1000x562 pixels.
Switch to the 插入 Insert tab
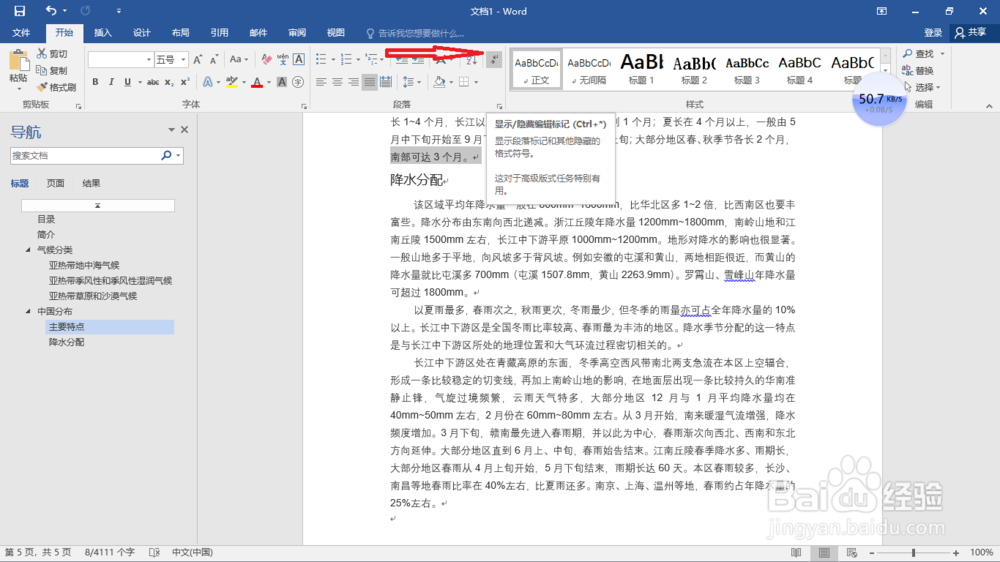103,33
